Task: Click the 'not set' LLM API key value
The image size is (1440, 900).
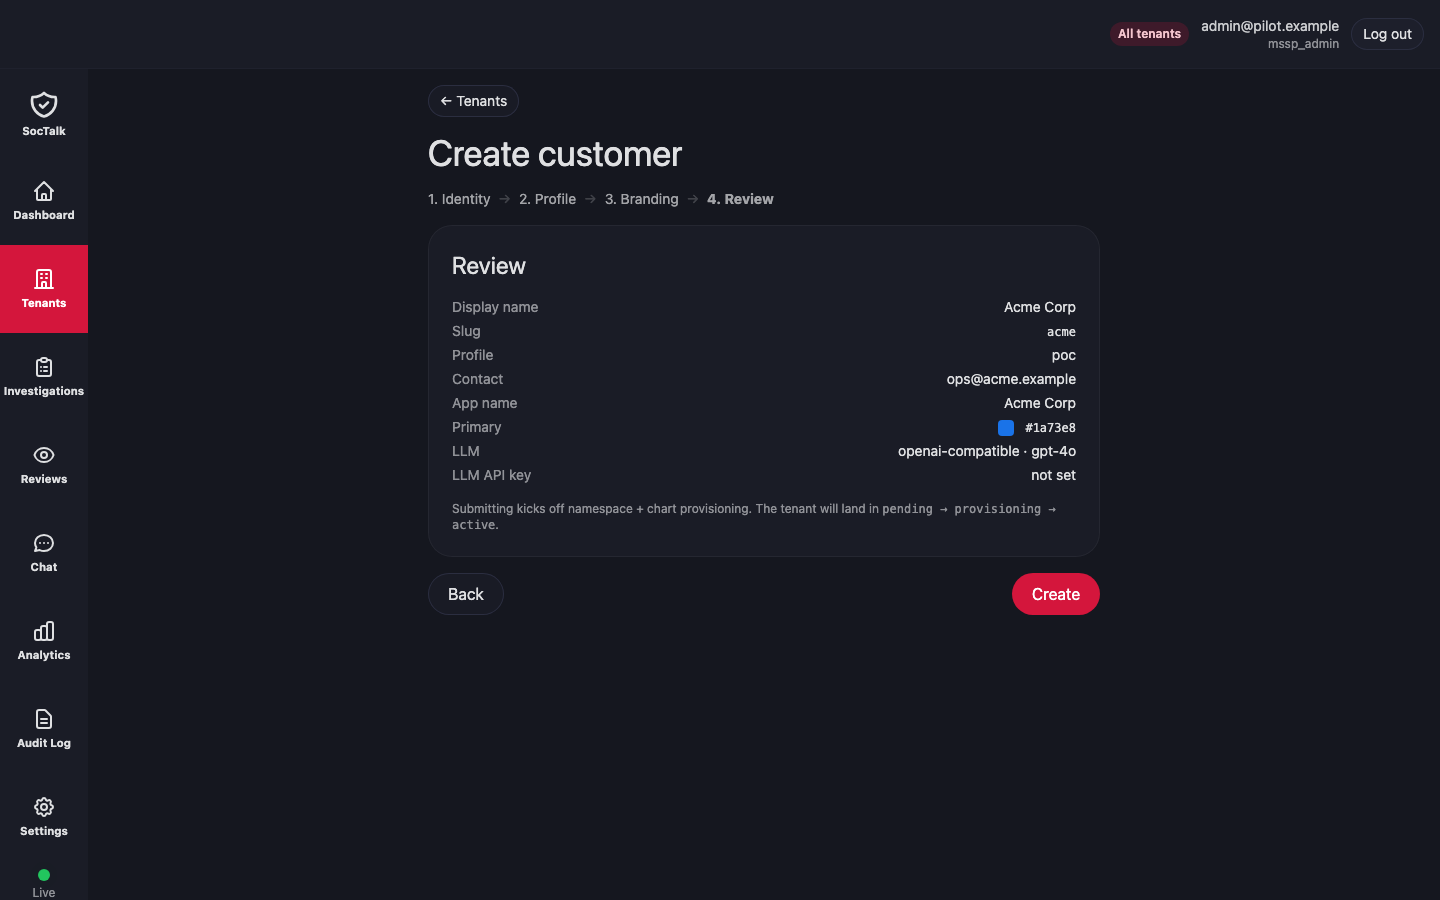Action: pos(1053,475)
